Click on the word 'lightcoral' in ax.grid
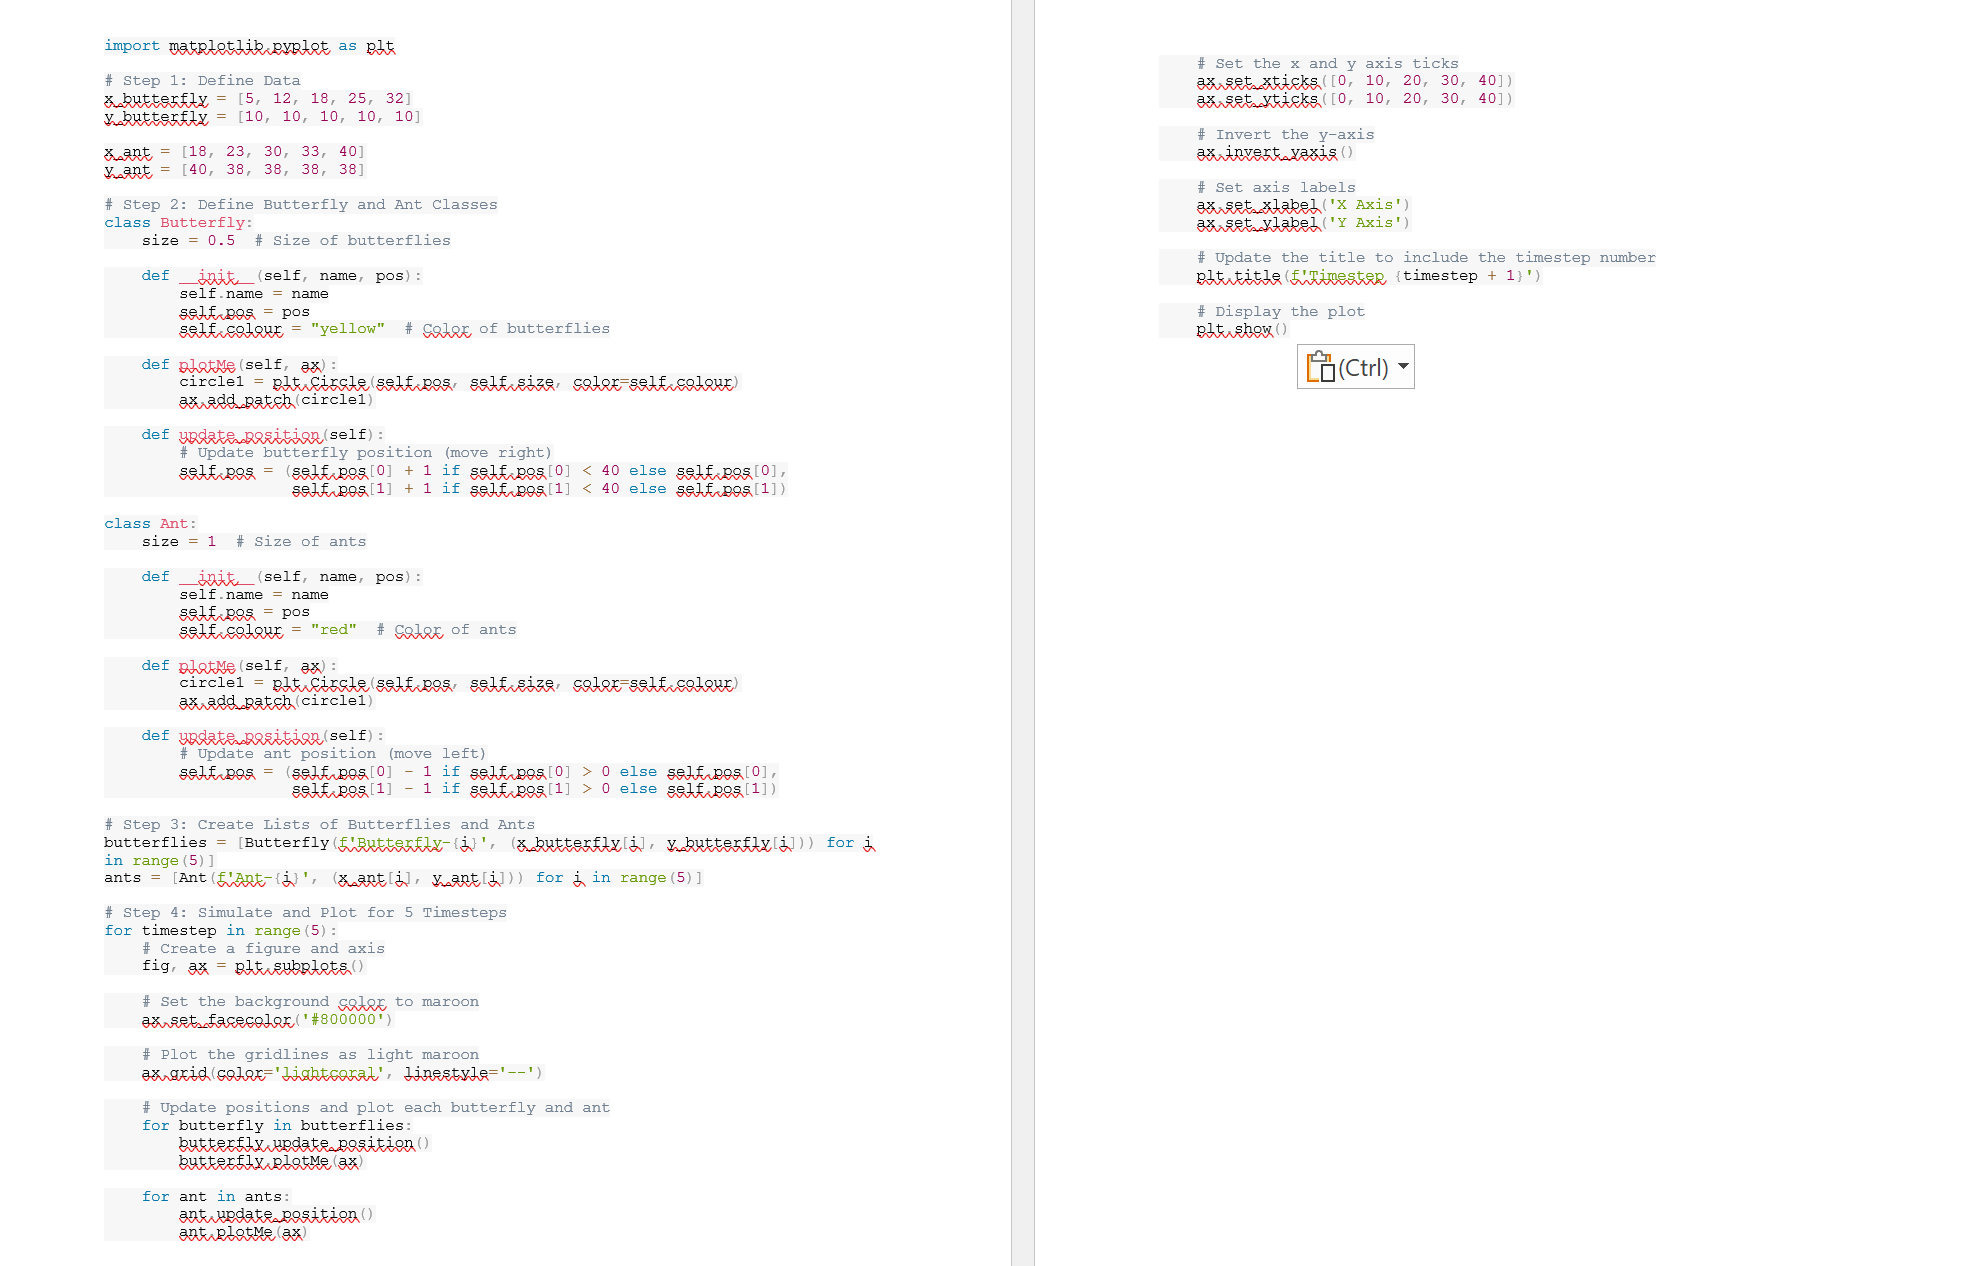This screenshot has width=1964, height=1266. pos(329,1073)
